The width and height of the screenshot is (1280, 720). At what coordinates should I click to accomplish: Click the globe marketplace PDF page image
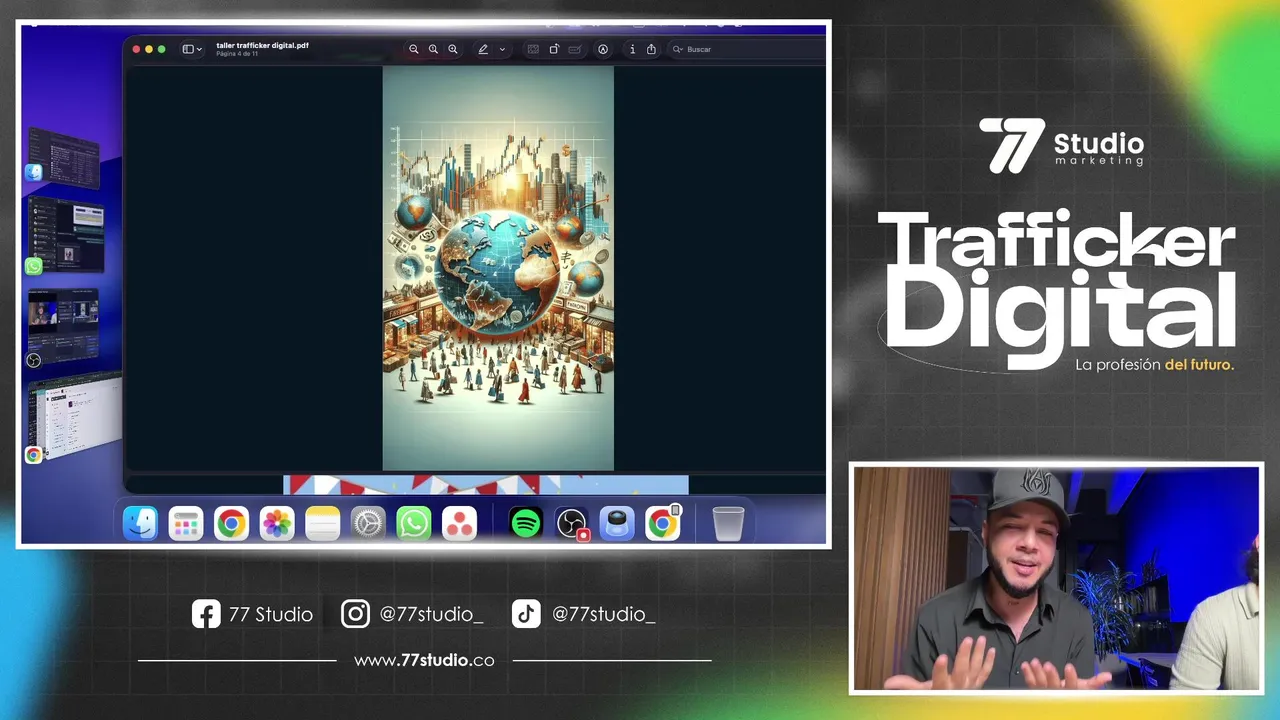click(498, 268)
